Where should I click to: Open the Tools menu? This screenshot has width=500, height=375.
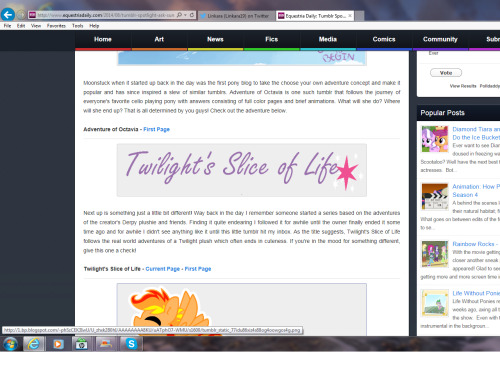(77, 26)
